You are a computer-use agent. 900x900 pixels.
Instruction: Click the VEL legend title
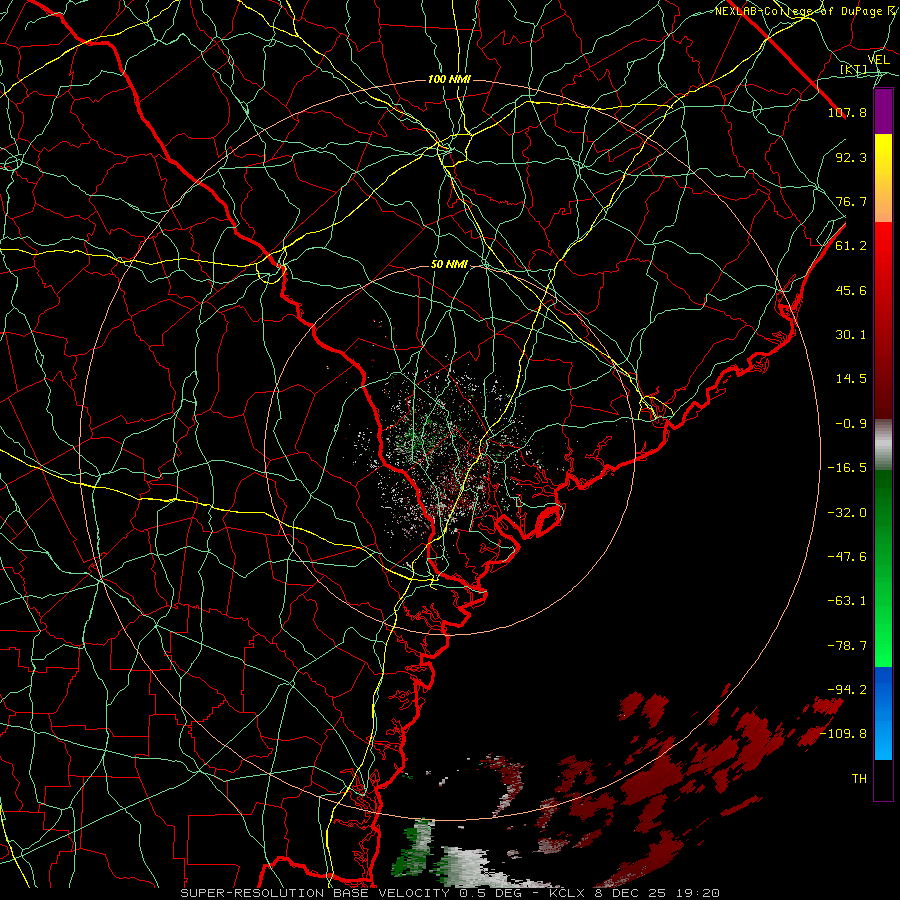(x=878, y=60)
